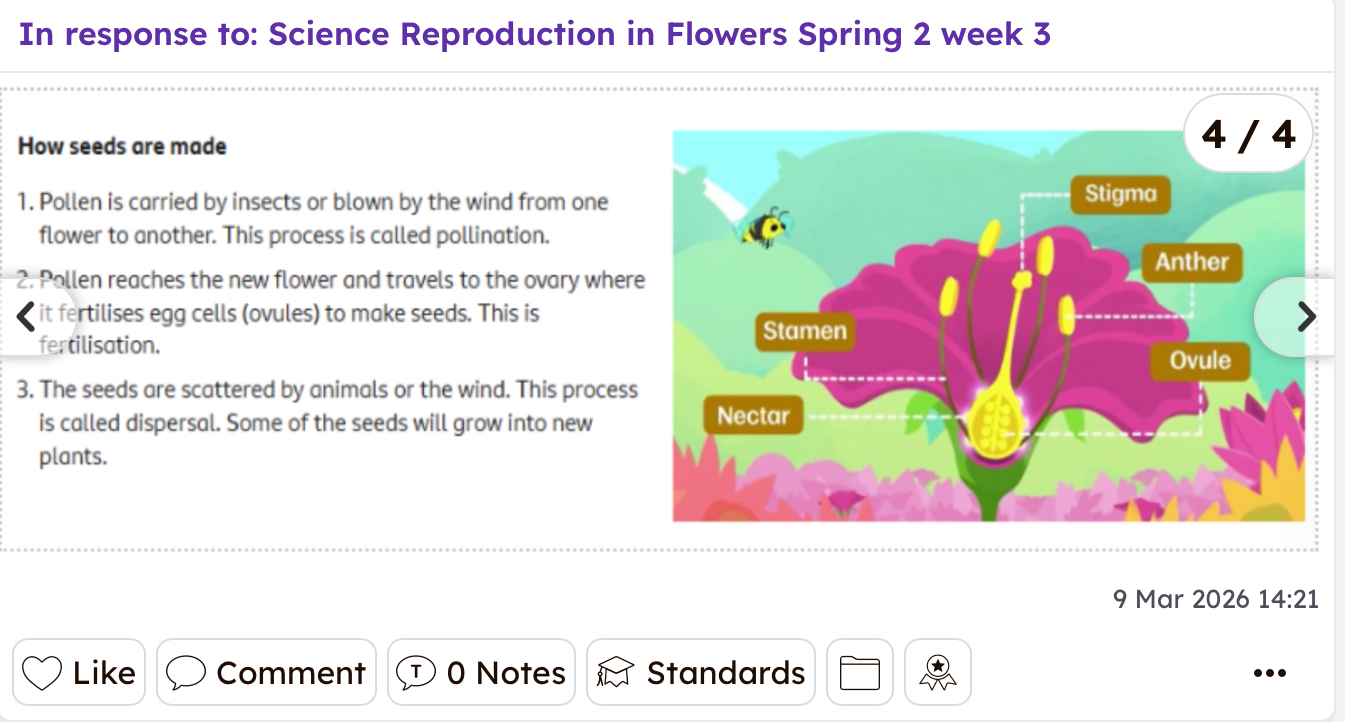
Task: Open the folder icon button
Action: tap(859, 673)
